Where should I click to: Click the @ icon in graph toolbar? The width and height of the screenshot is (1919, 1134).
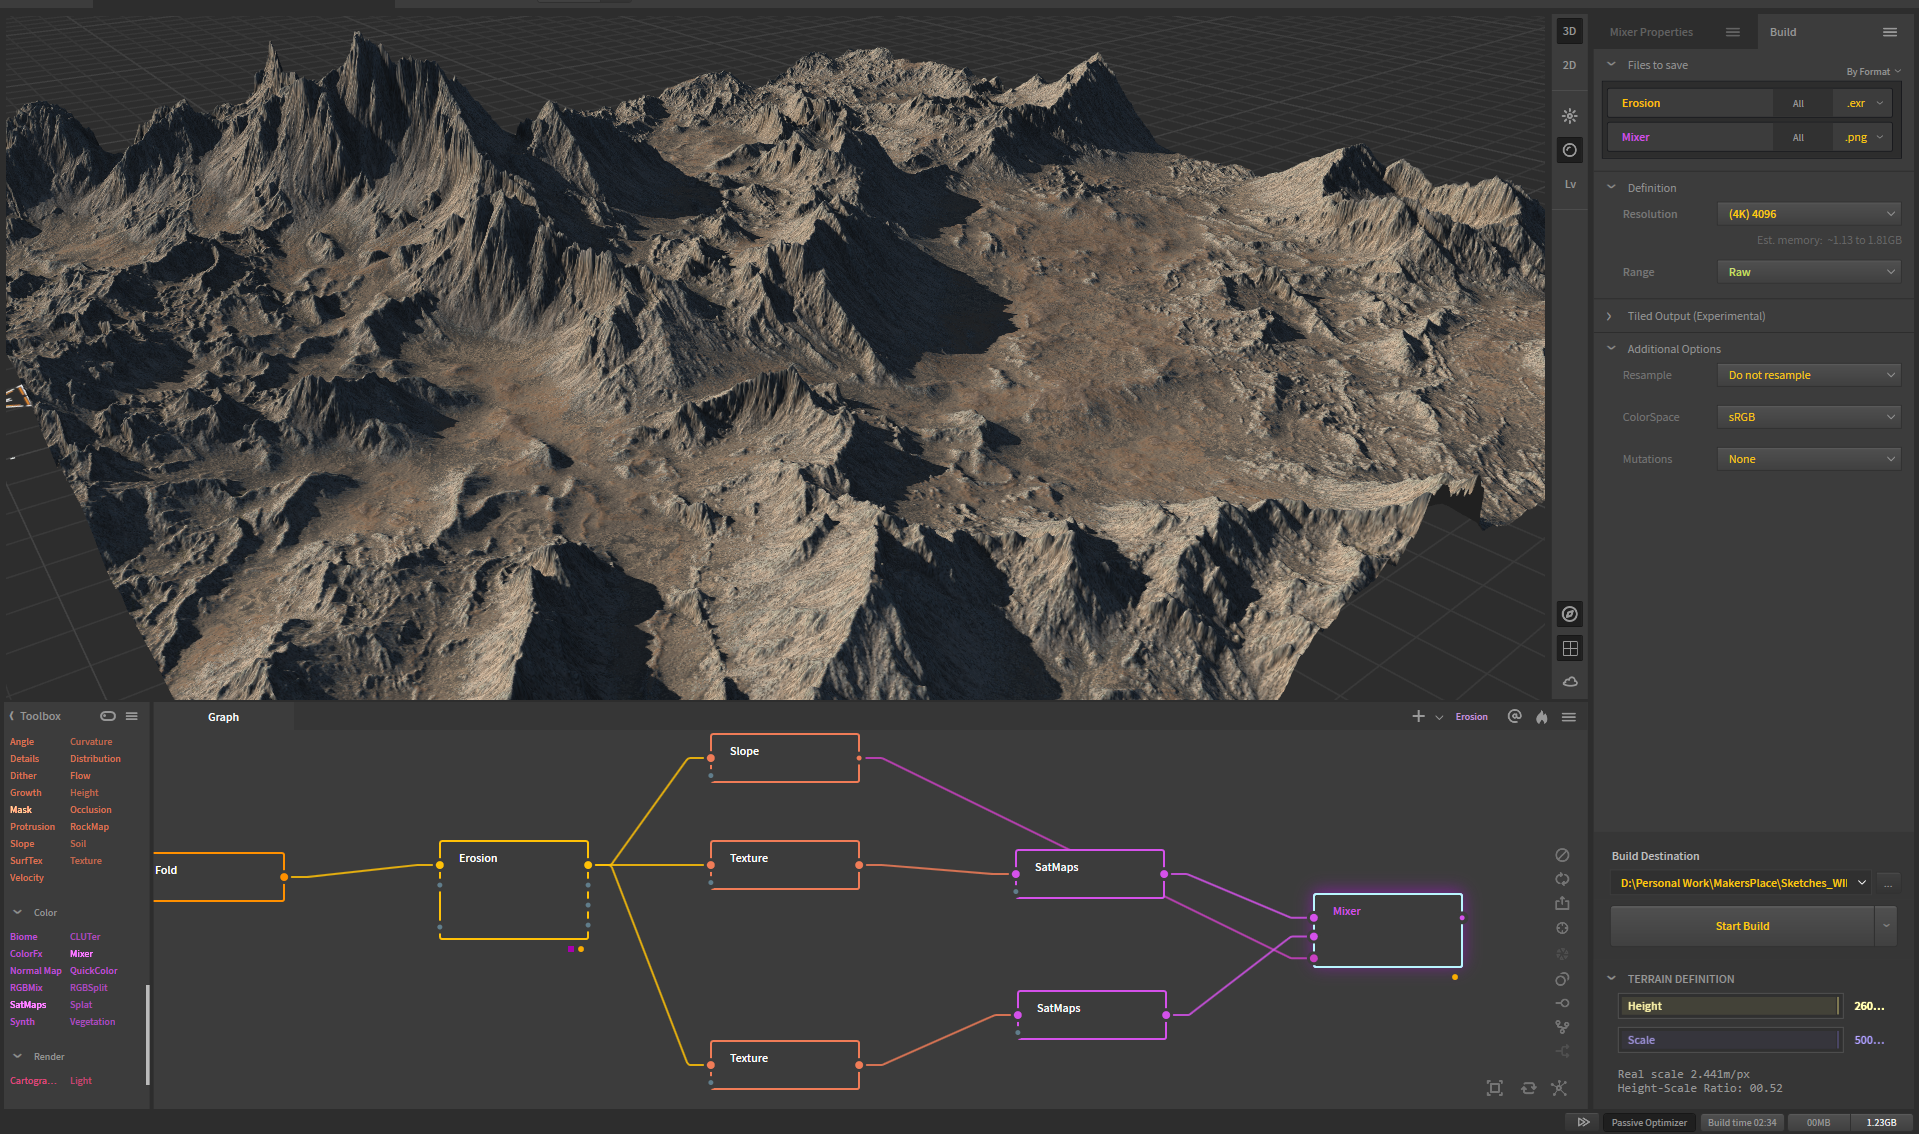pos(1514,716)
